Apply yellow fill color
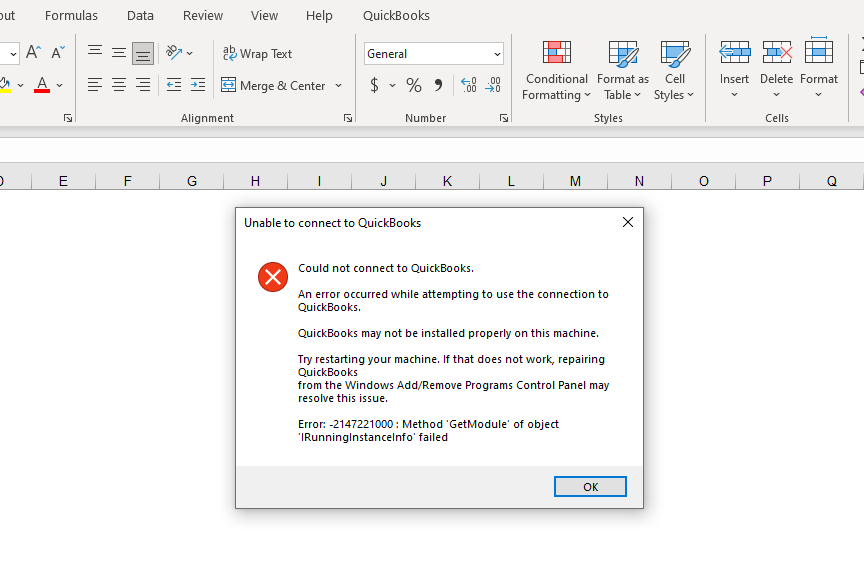 pyautogui.click(x=5, y=85)
